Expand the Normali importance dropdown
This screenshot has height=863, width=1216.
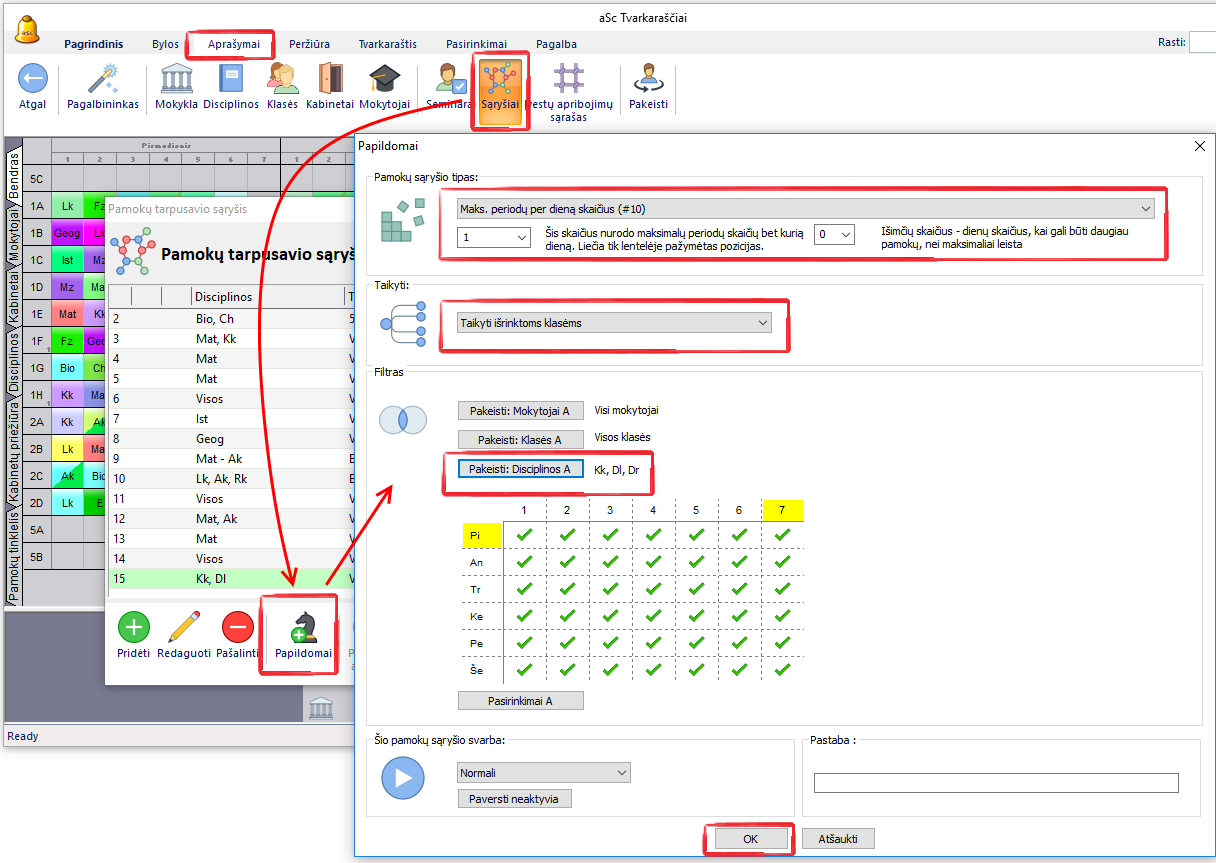pyautogui.click(x=622, y=773)
